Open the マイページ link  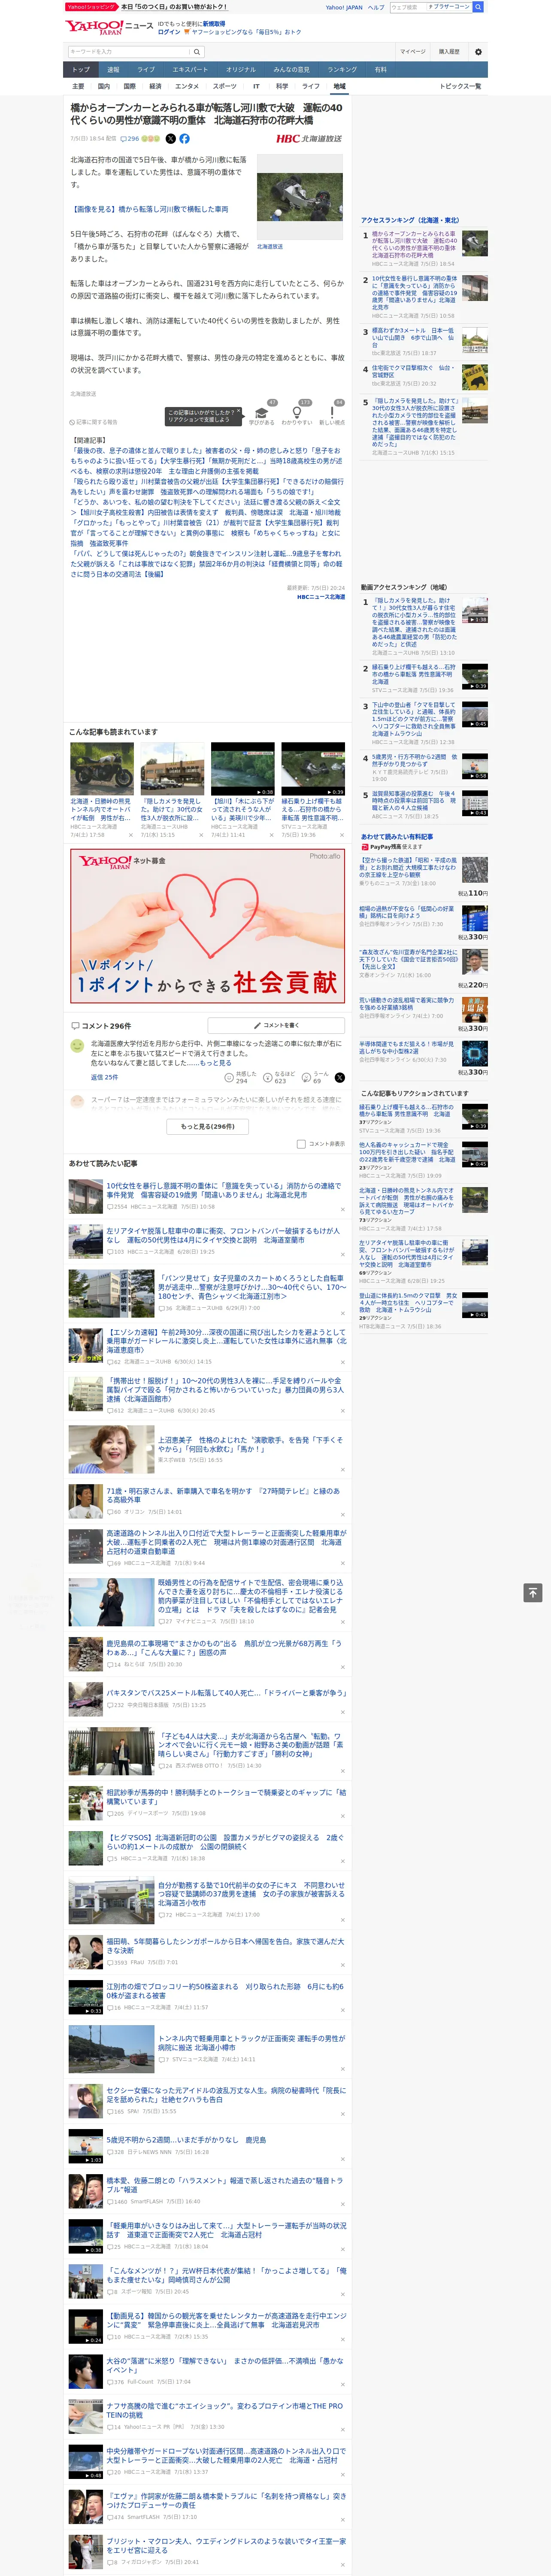point(412,52)
